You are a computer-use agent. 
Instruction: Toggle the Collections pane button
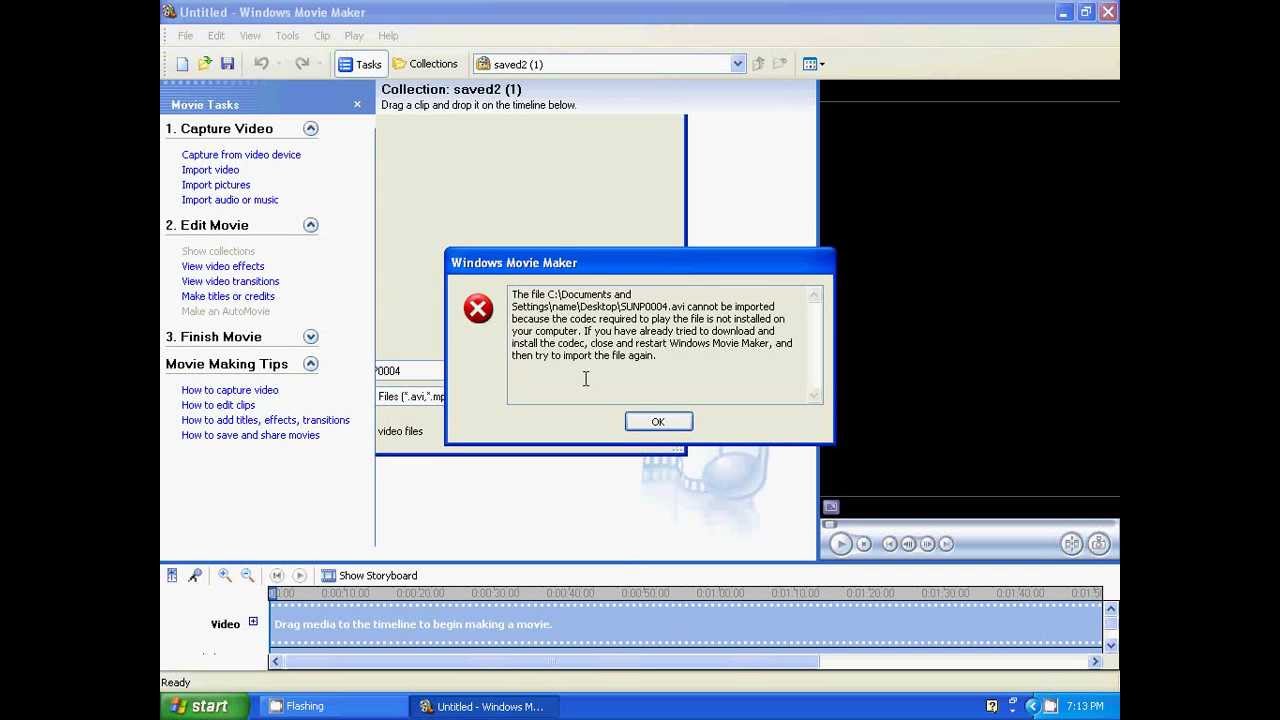tap(425, 64)
